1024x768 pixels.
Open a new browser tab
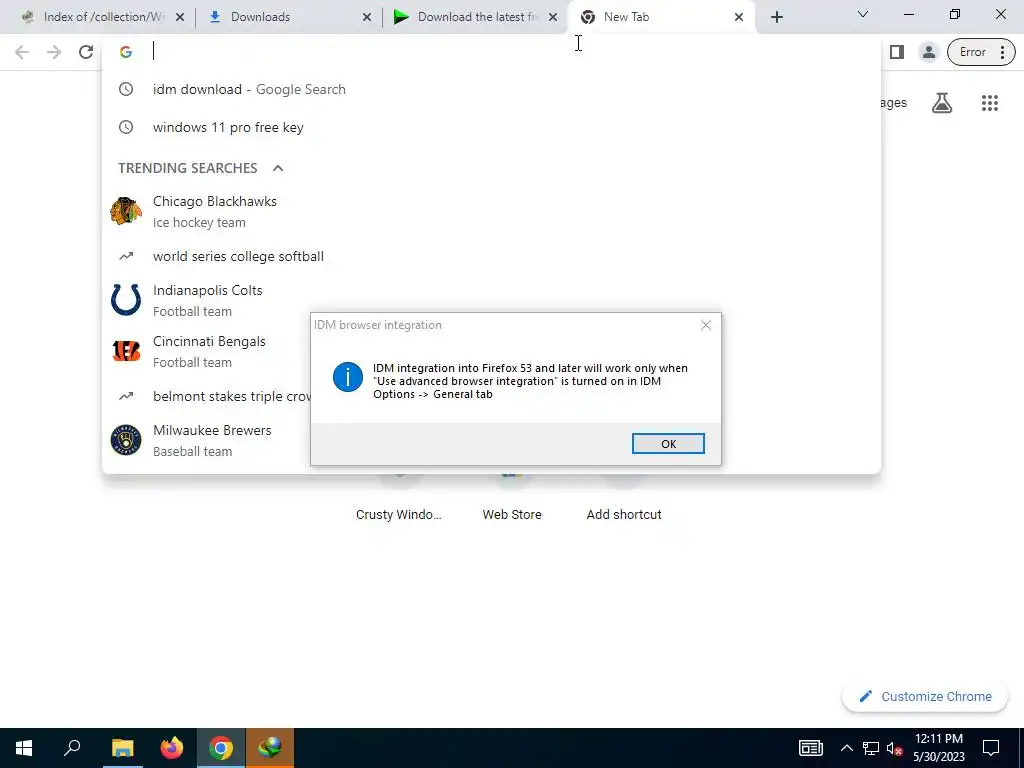pyautogui.click(x=776, y=17)
